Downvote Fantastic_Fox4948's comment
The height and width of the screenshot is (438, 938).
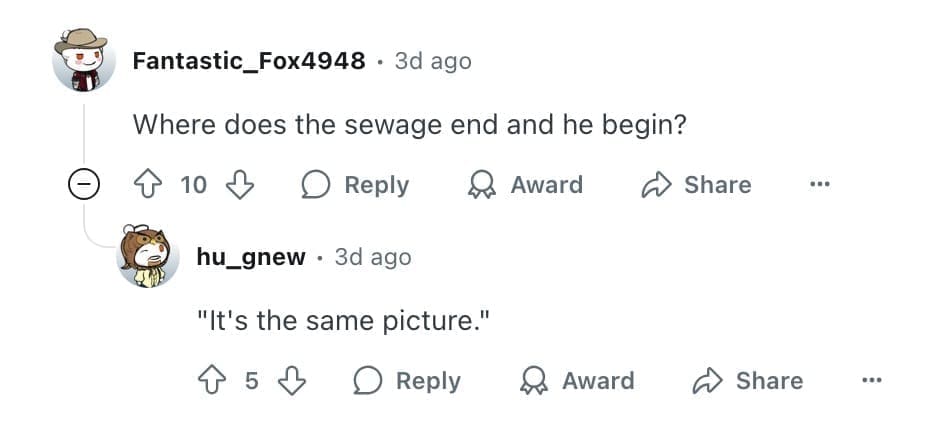coord(240,185)
